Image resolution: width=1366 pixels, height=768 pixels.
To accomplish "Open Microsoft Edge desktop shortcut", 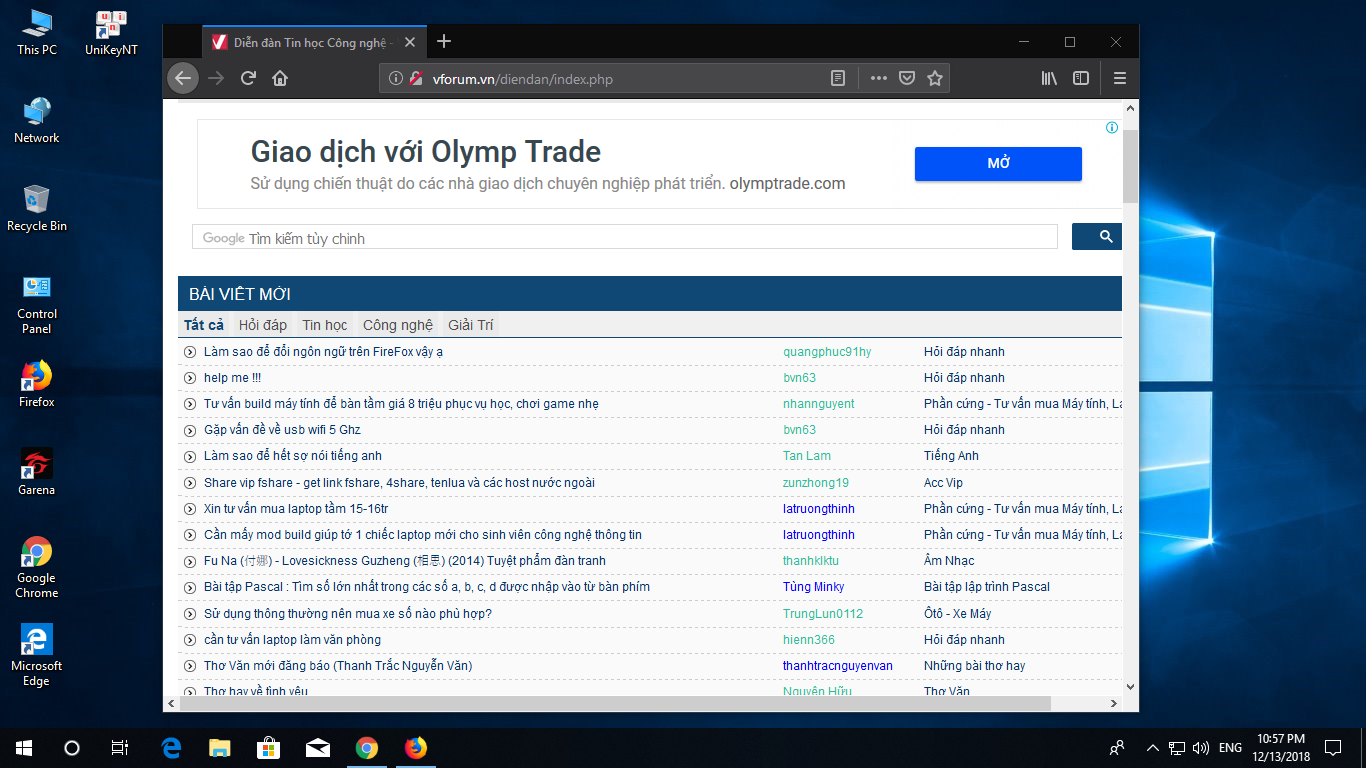I will coord(37,656).
